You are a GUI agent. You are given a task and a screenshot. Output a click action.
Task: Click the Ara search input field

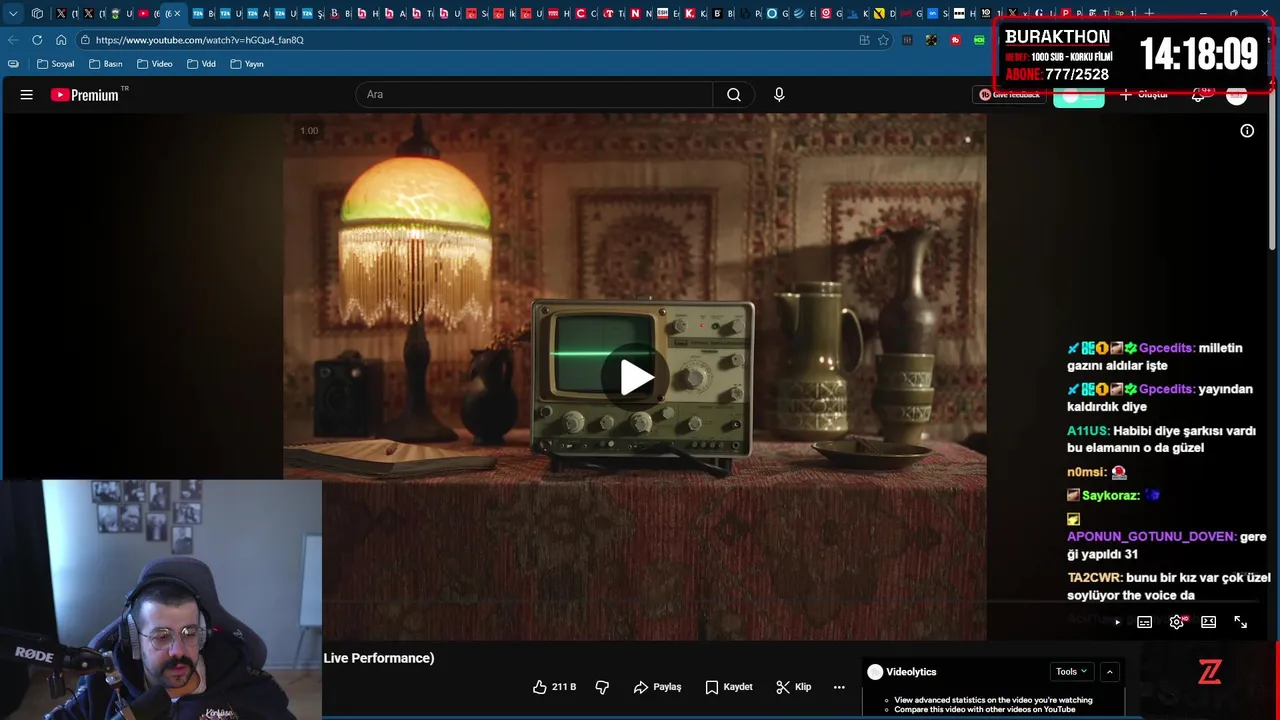[x=534, y=94]
